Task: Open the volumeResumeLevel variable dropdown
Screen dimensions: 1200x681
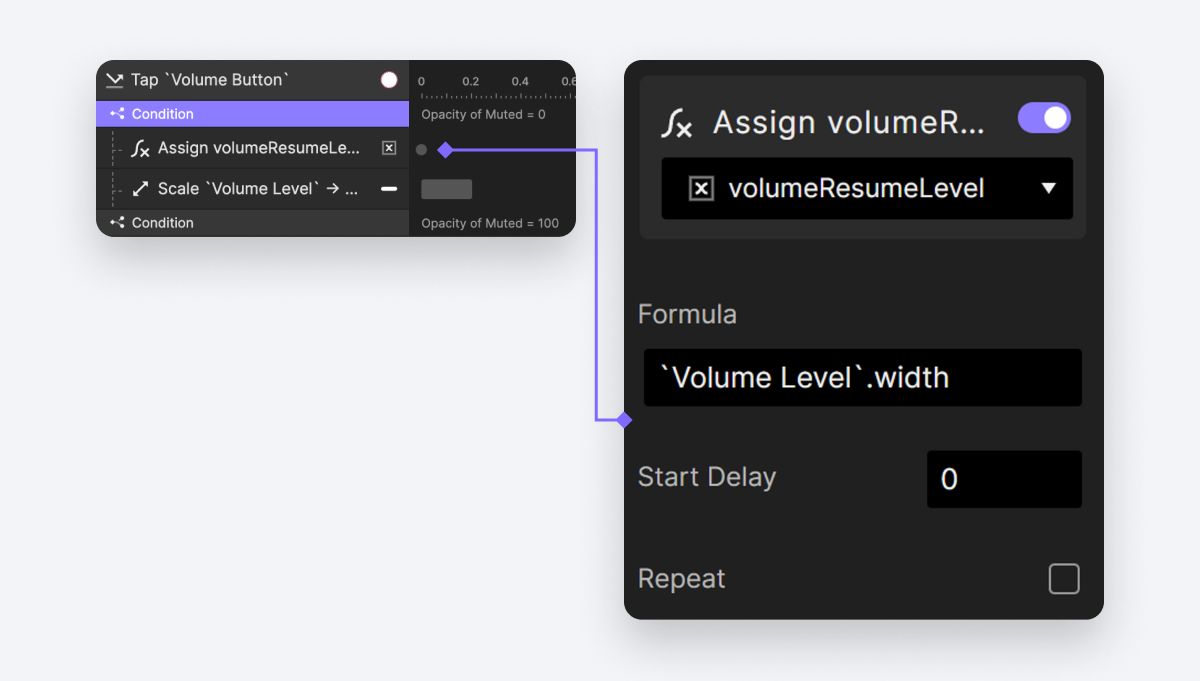Action: 867,188
